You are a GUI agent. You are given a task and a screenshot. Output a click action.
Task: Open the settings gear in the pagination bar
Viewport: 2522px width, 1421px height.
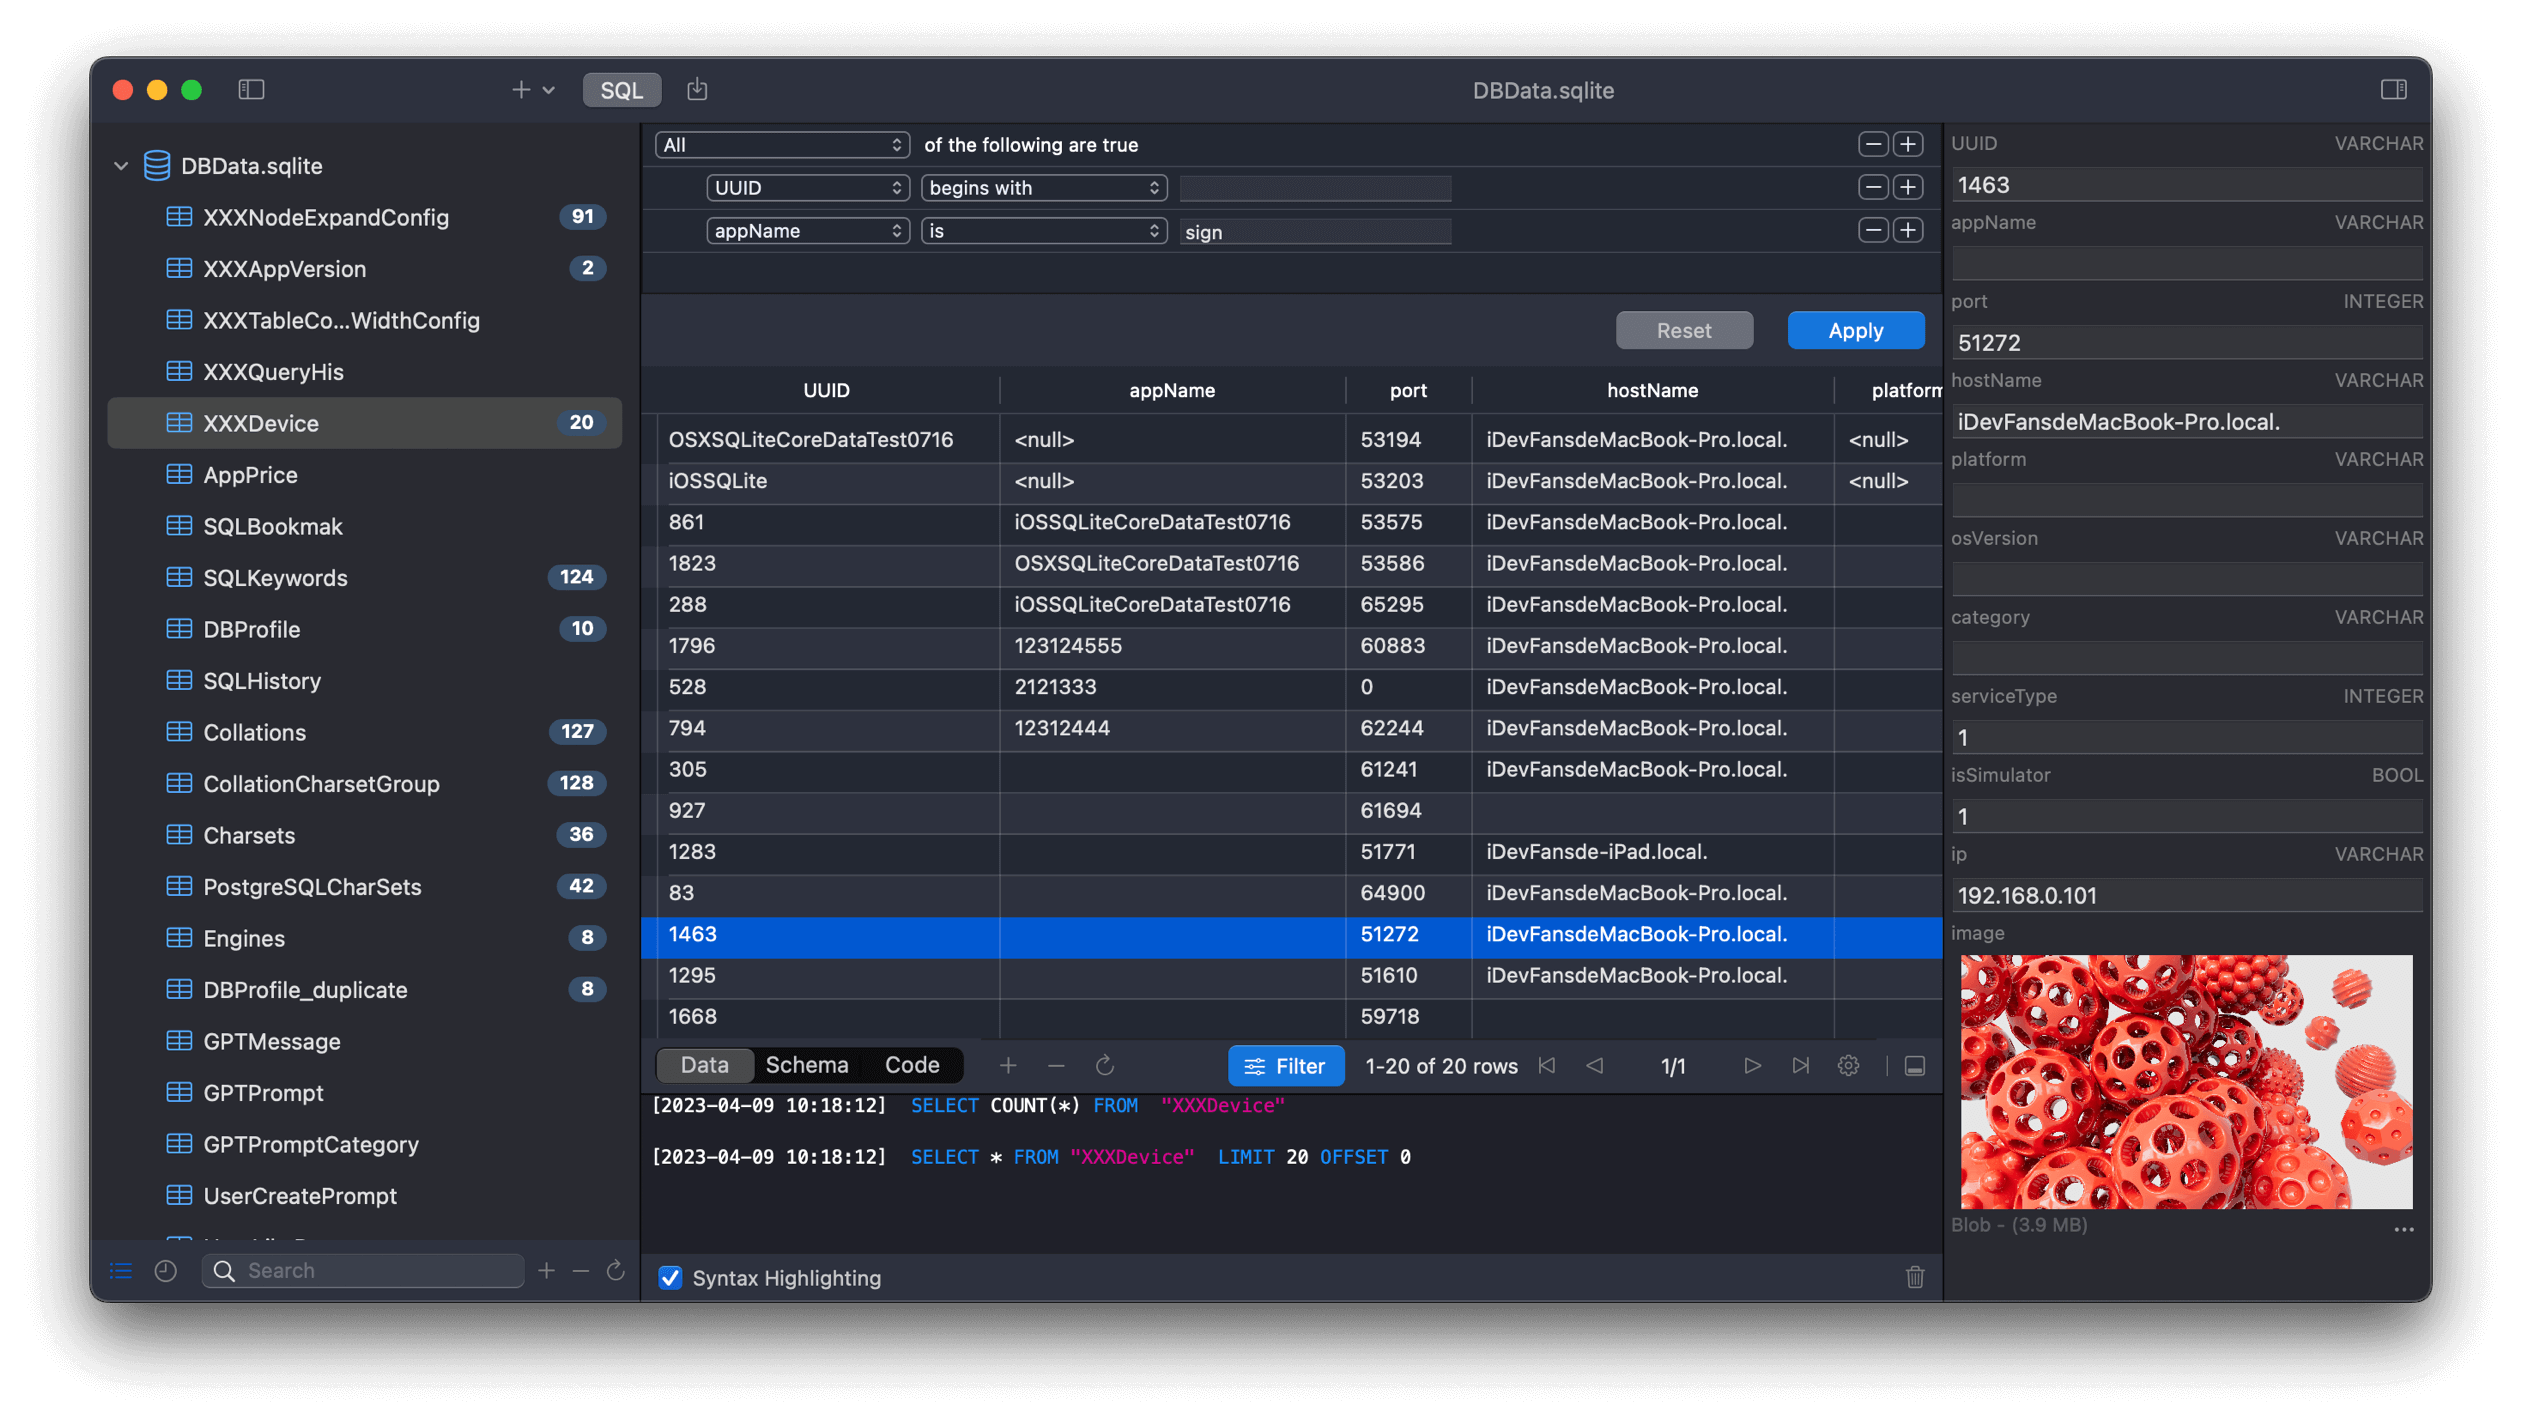click(1847, 1065)
